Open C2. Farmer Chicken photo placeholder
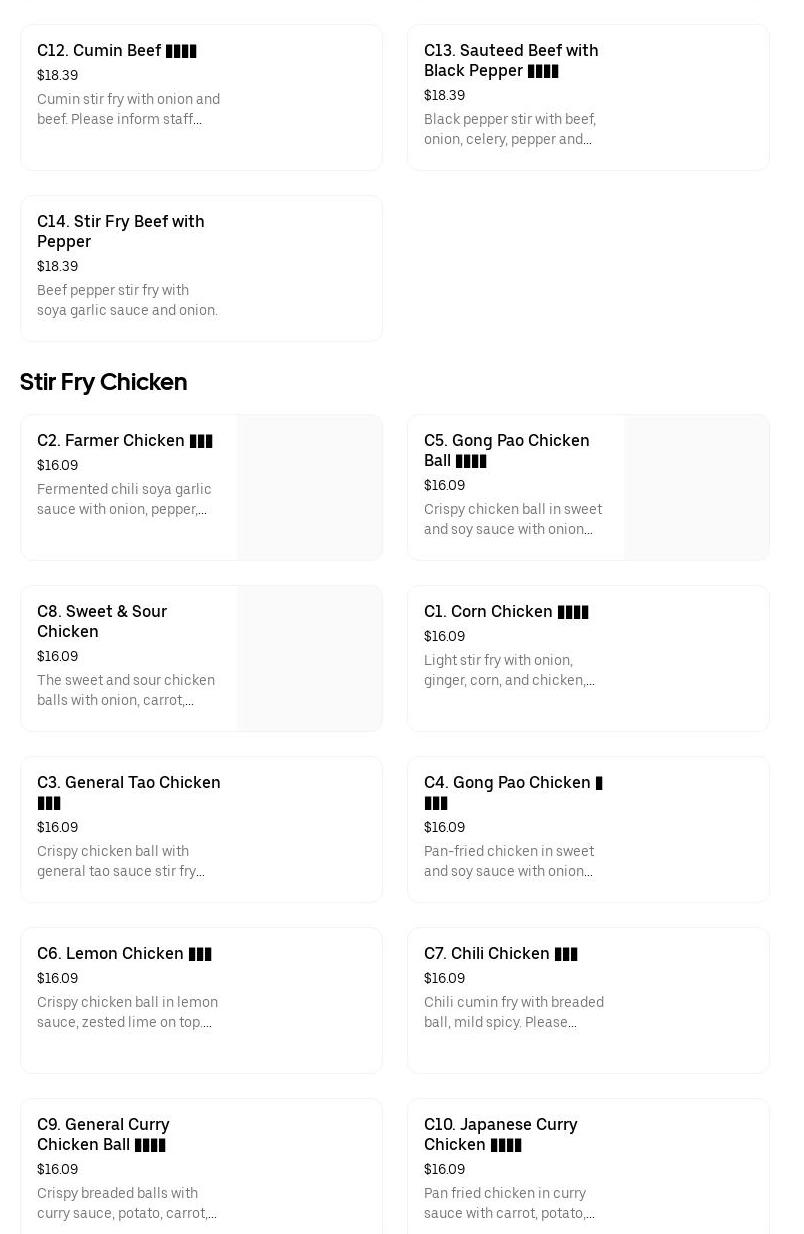 tap(310, 488)
